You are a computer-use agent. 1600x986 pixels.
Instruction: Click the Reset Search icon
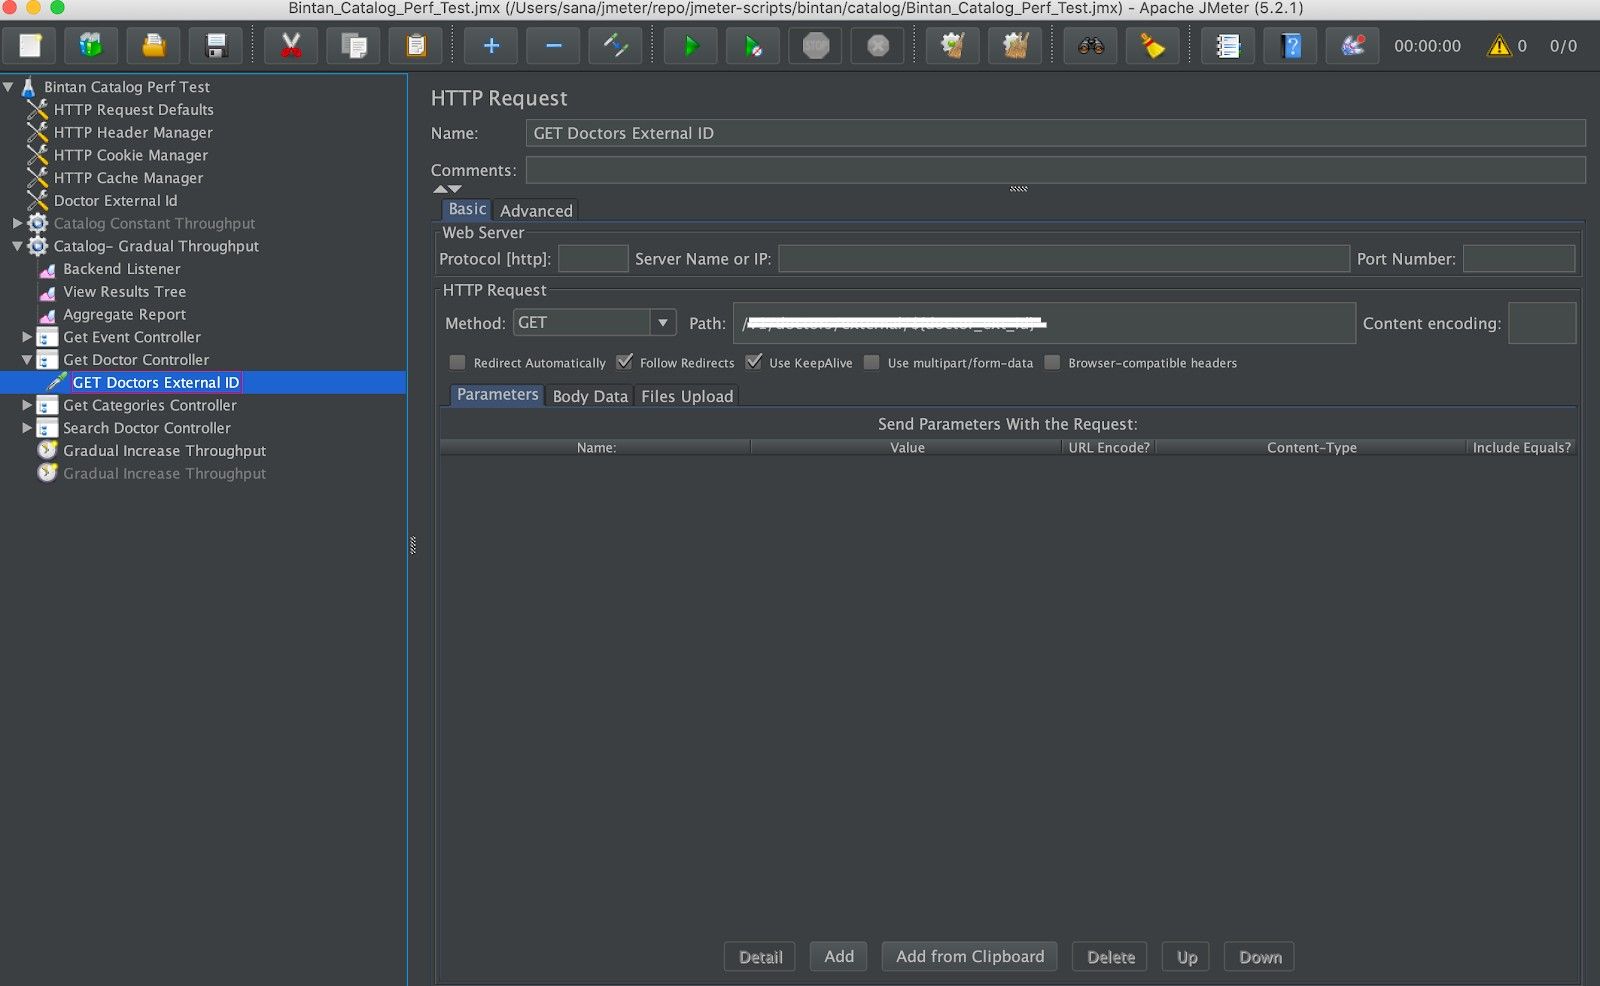[x=1153, y=46]
